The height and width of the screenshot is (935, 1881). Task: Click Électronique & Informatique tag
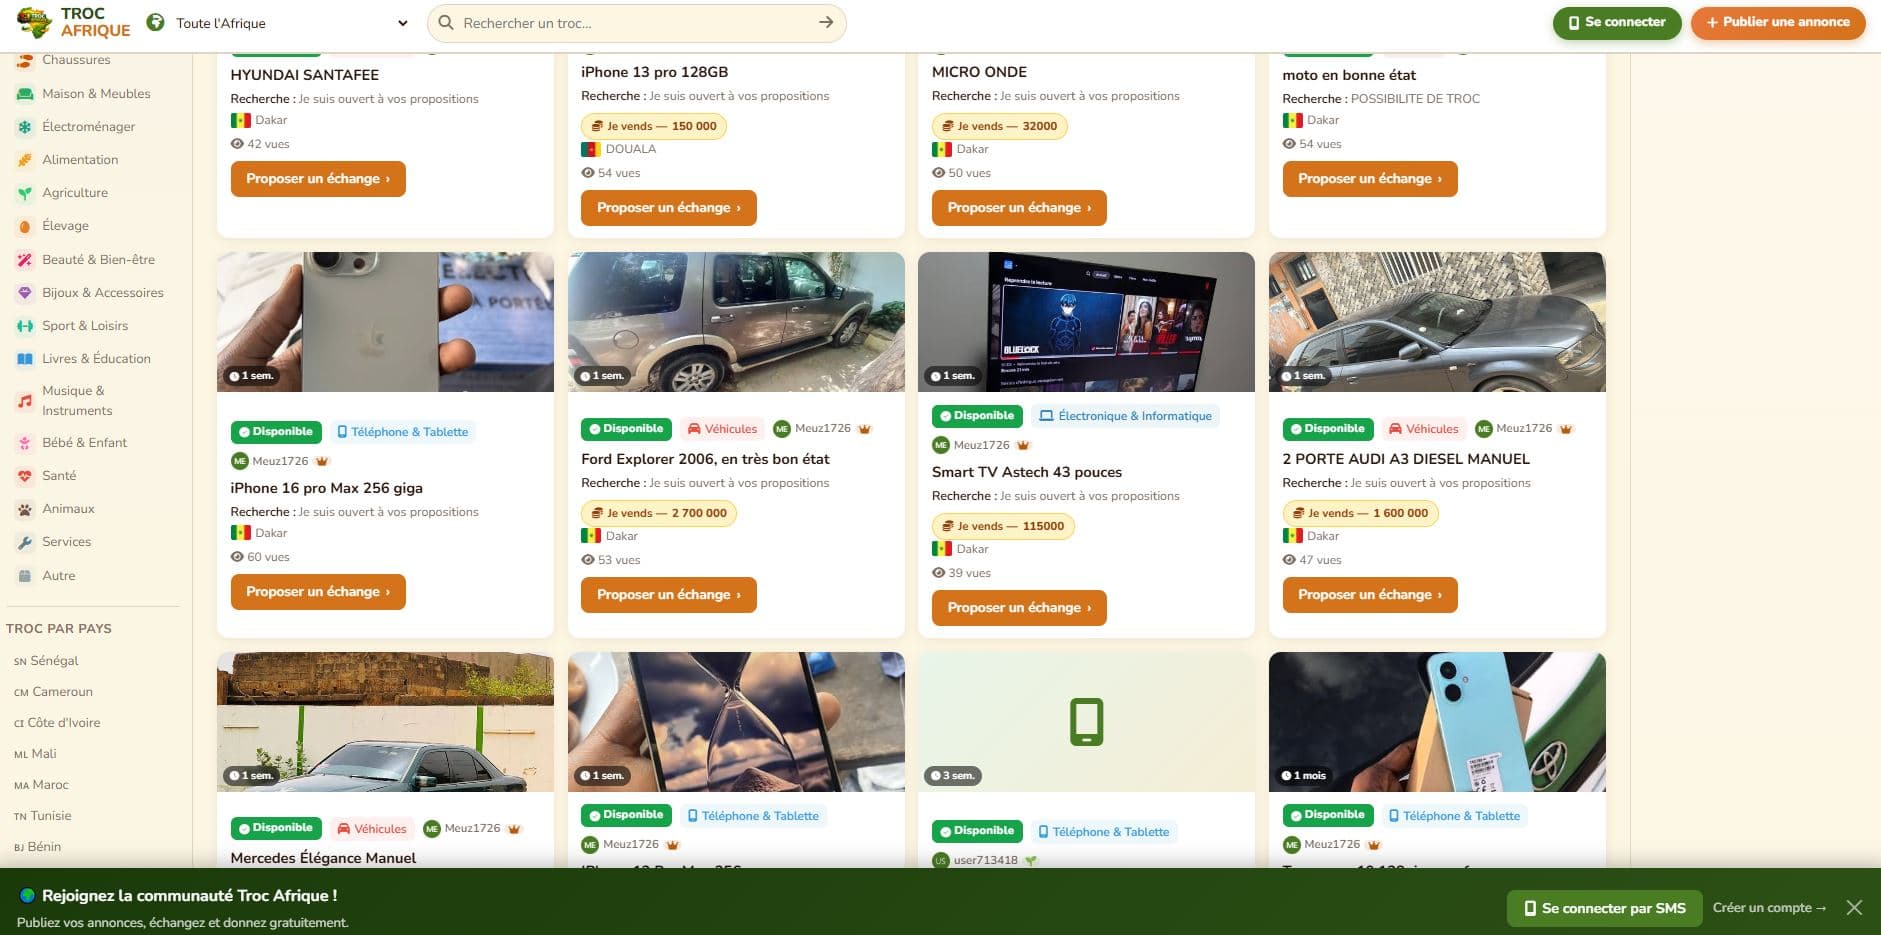click(x=1125, y=416)
